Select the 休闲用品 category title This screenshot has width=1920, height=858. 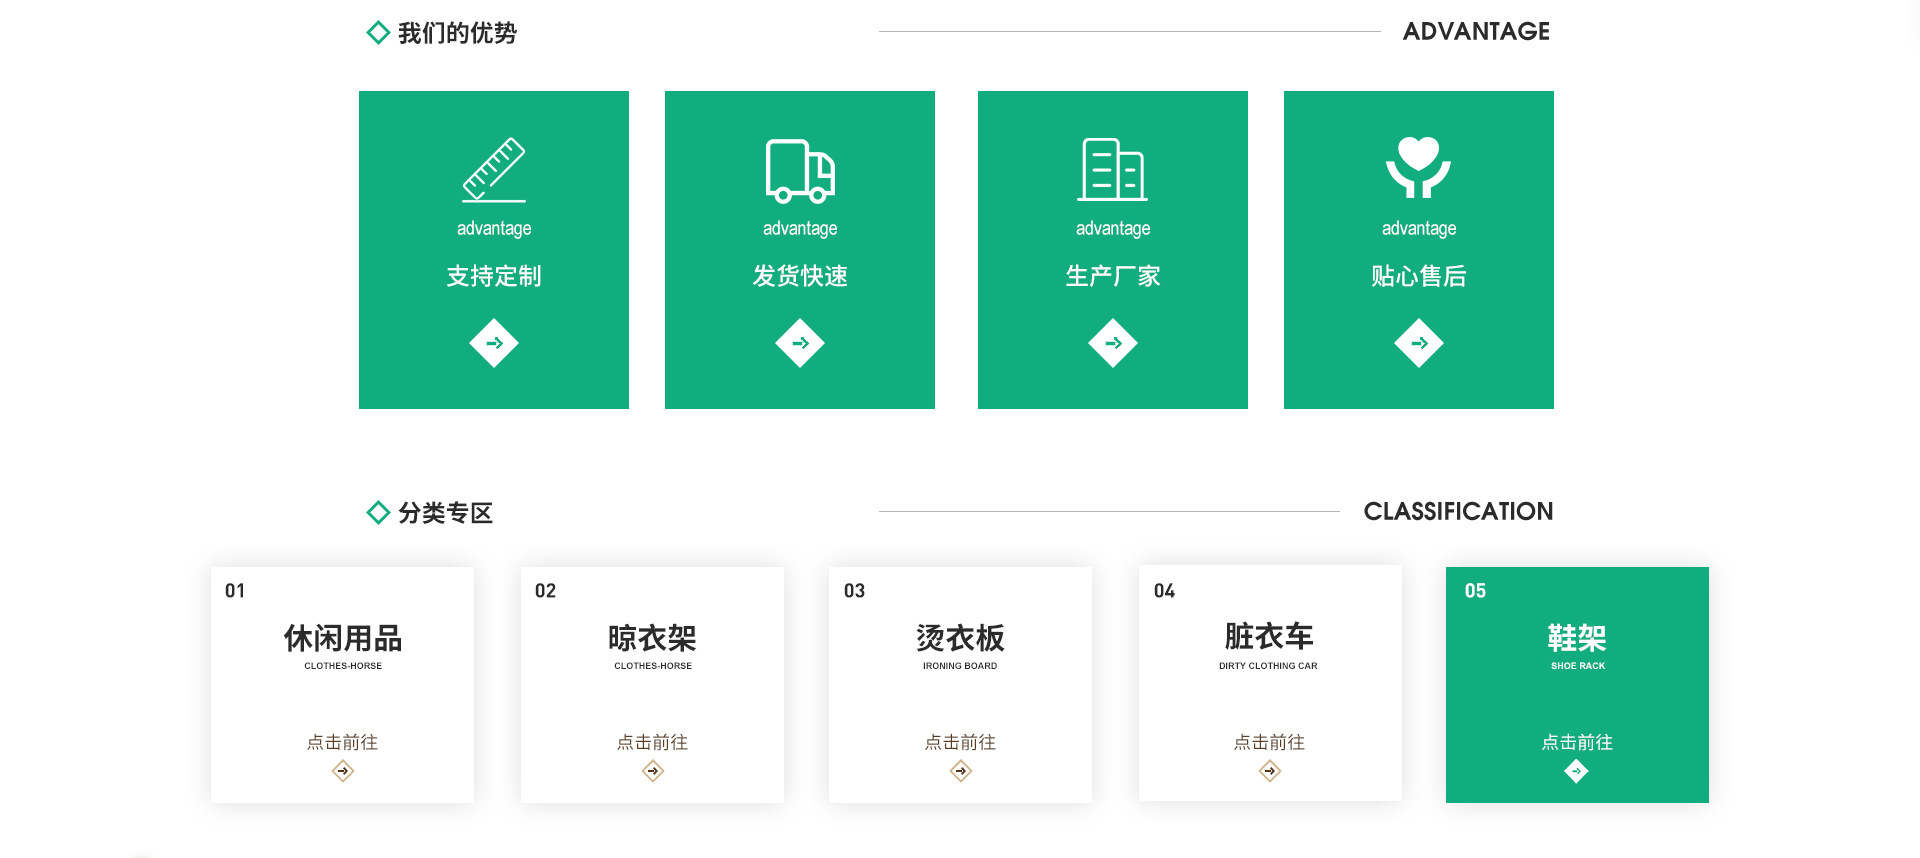point(343,638)
